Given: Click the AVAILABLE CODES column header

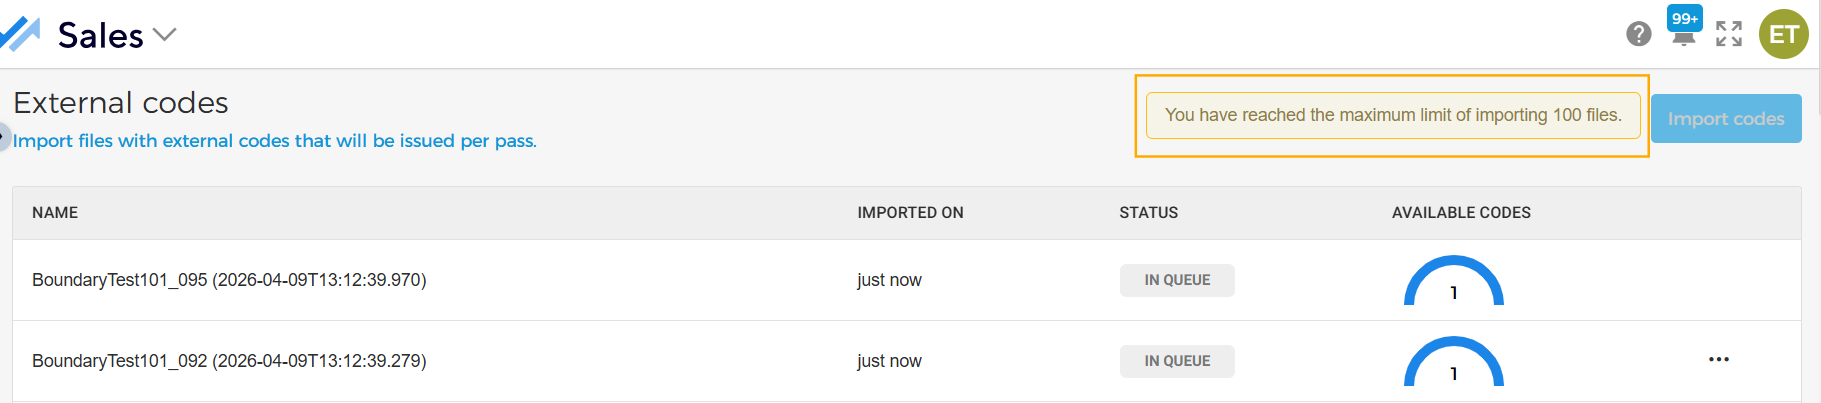Looking at the screenshot, I should point(1460,213).
